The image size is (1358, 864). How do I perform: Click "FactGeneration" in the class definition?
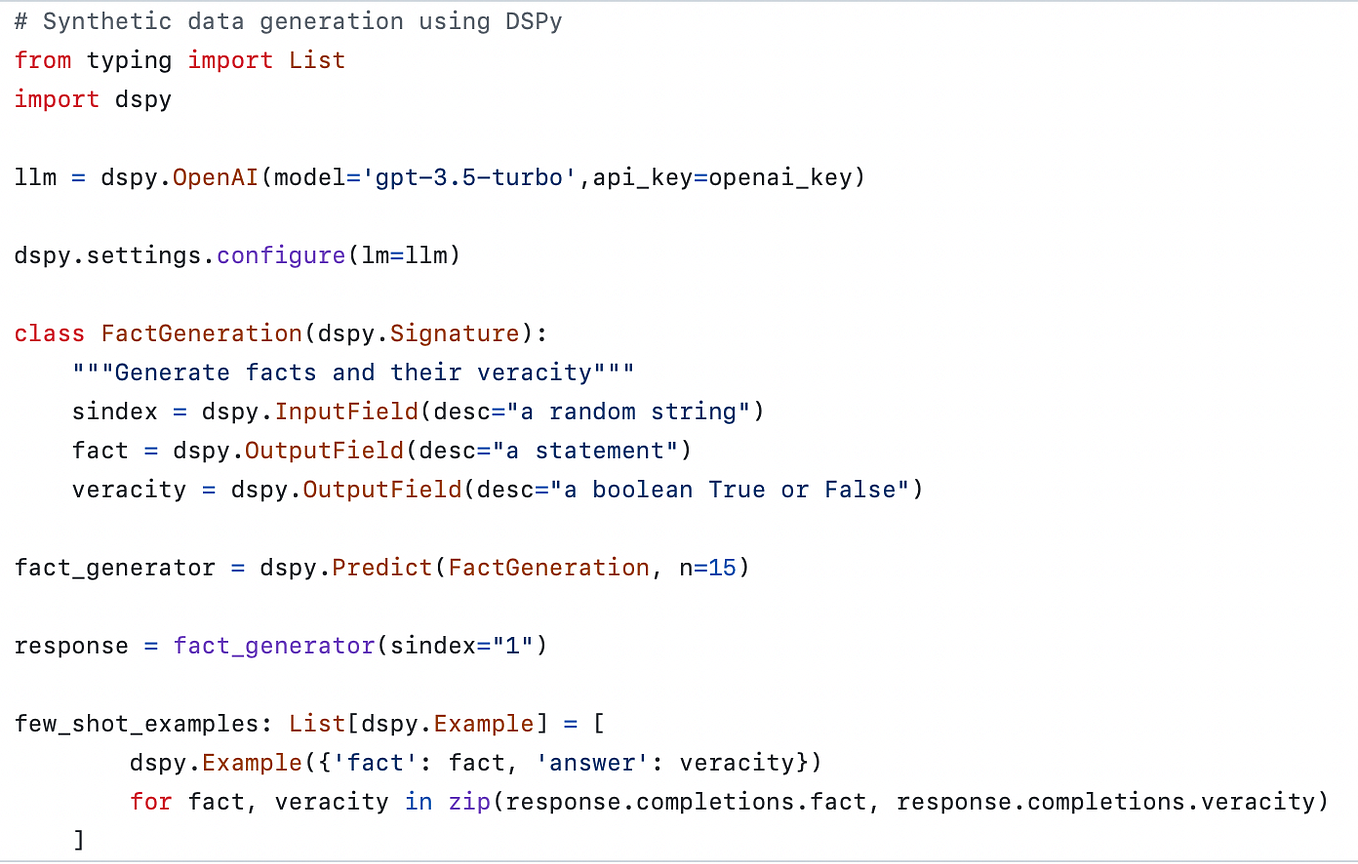(201, 333)
